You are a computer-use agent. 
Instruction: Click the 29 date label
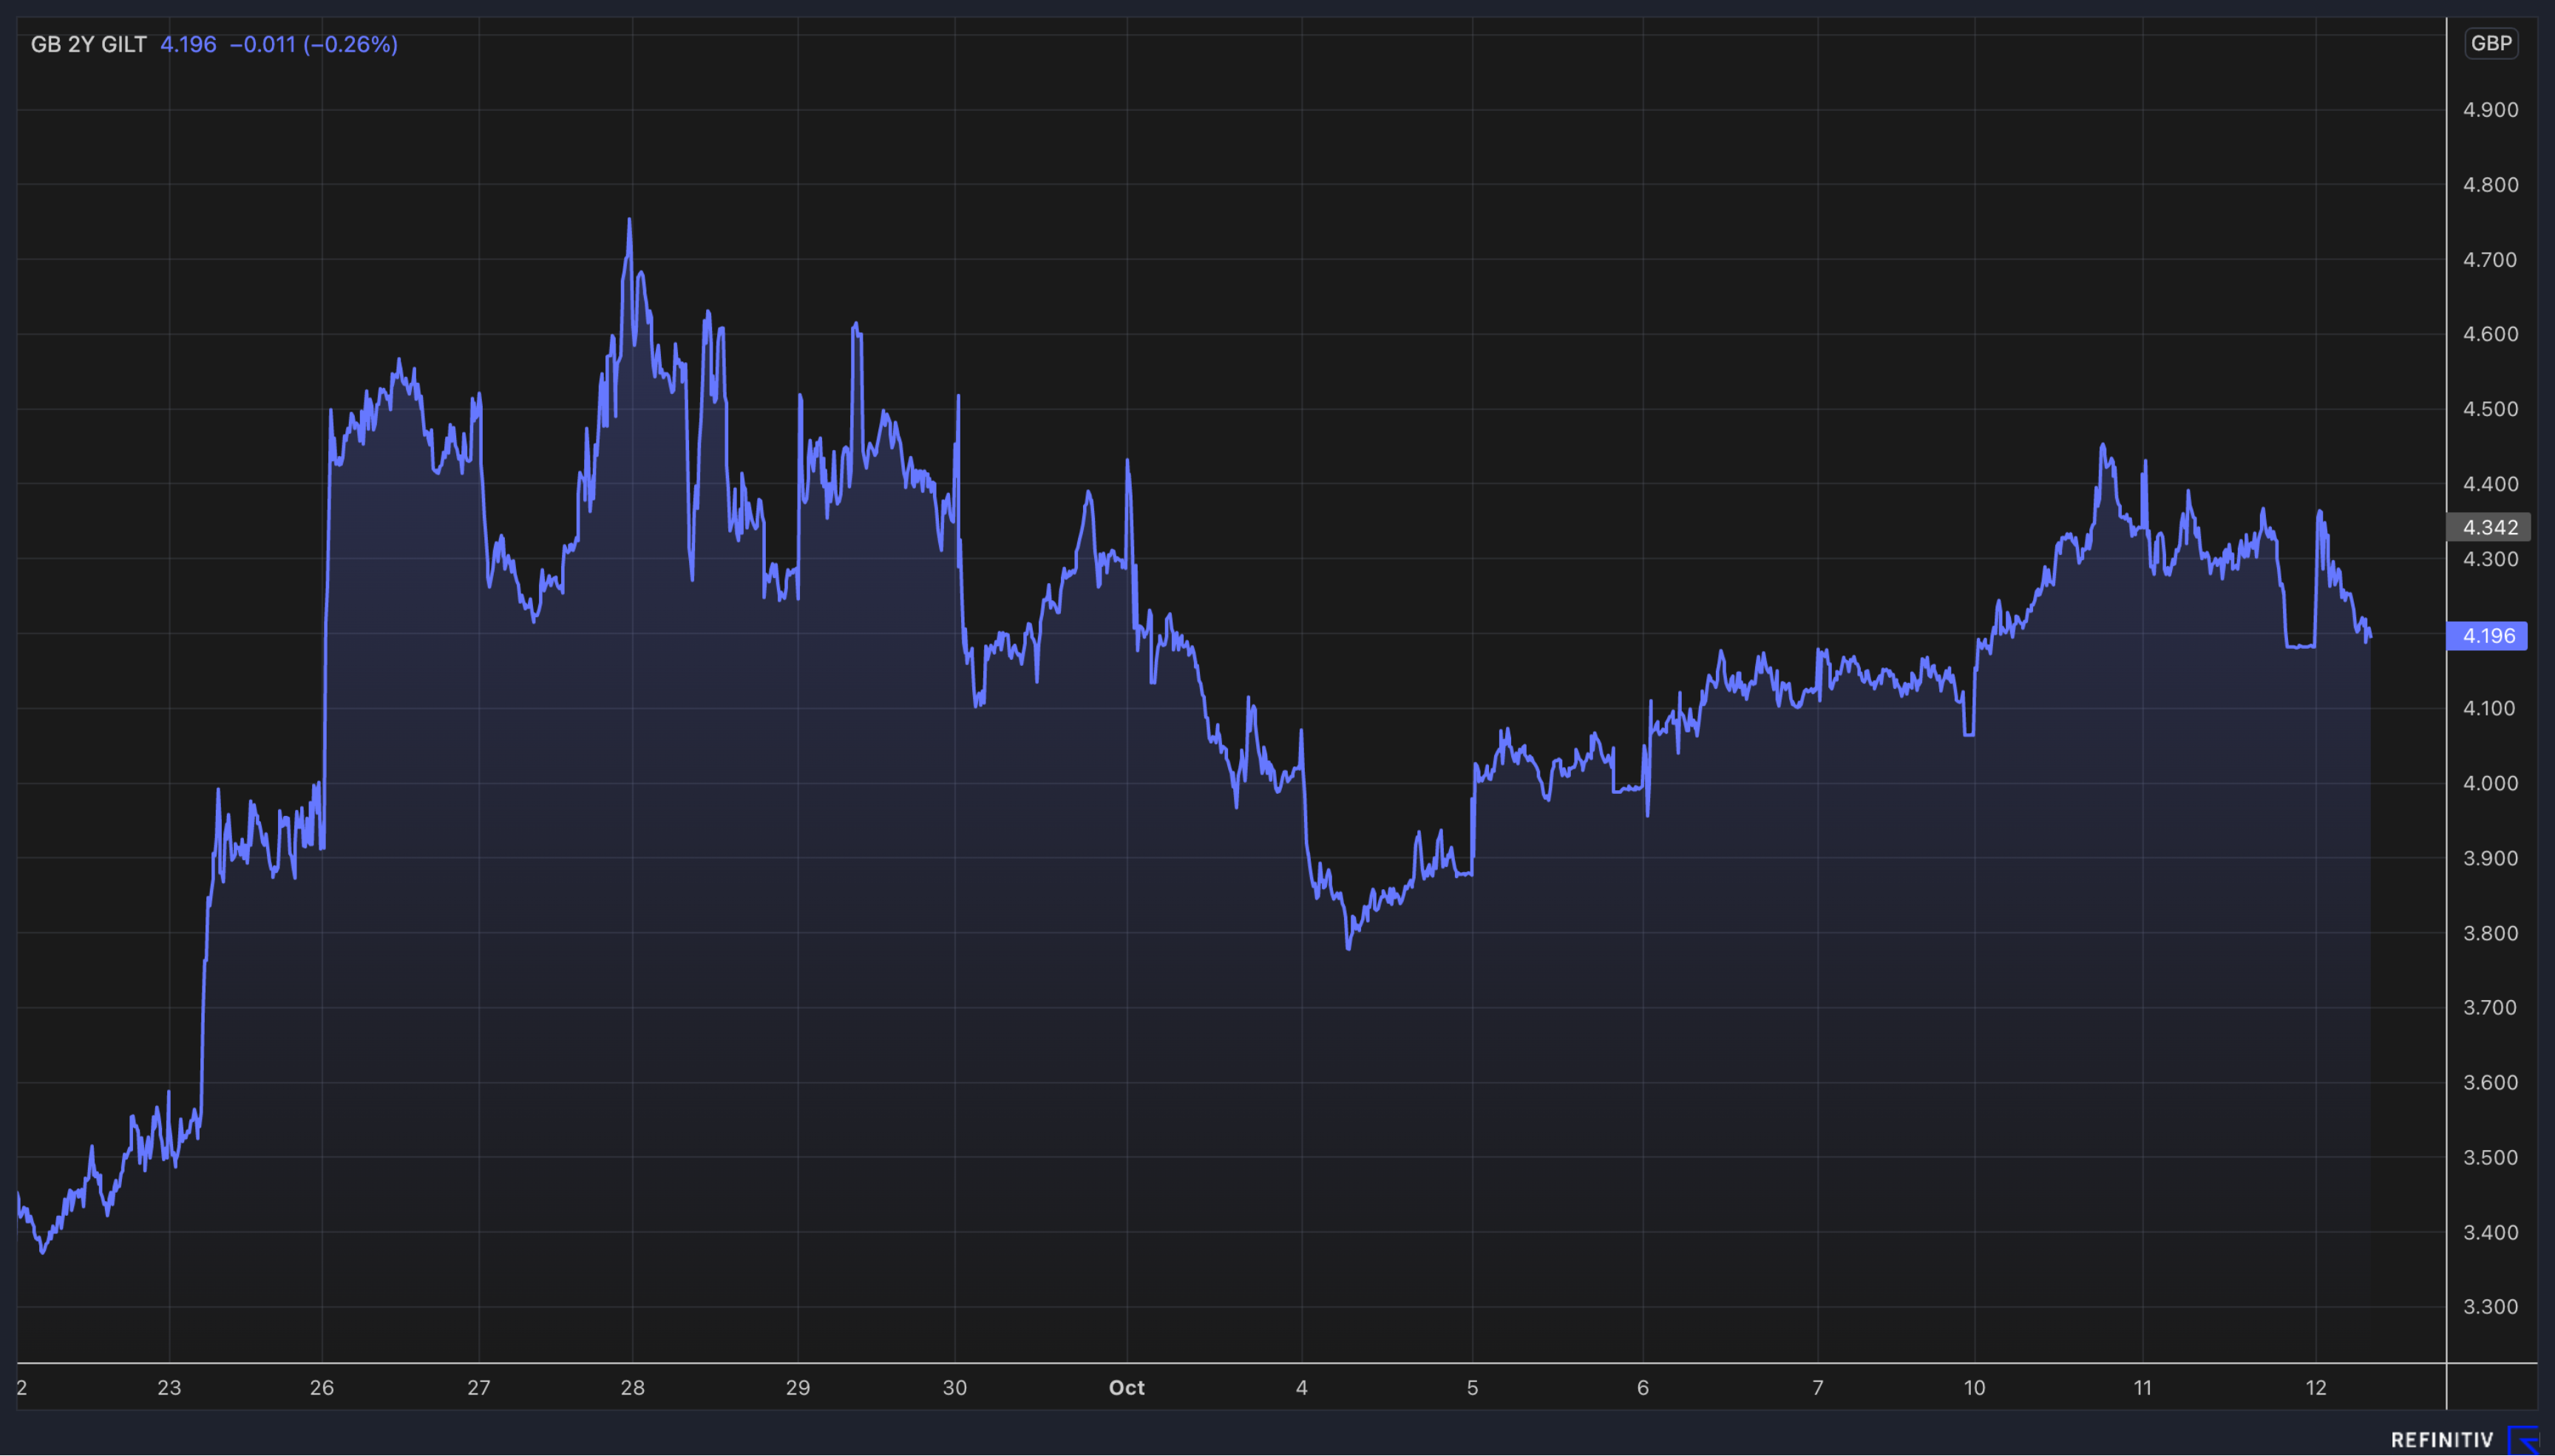point(797,1387)
